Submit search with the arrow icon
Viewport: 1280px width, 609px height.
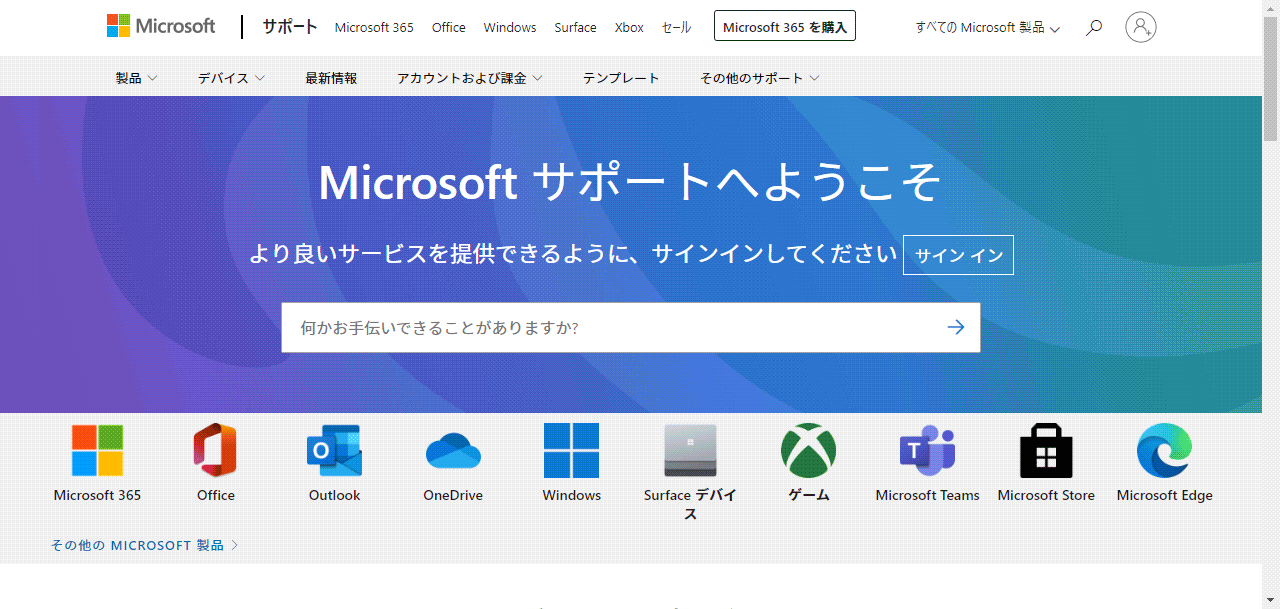click(x=956, y=327)
